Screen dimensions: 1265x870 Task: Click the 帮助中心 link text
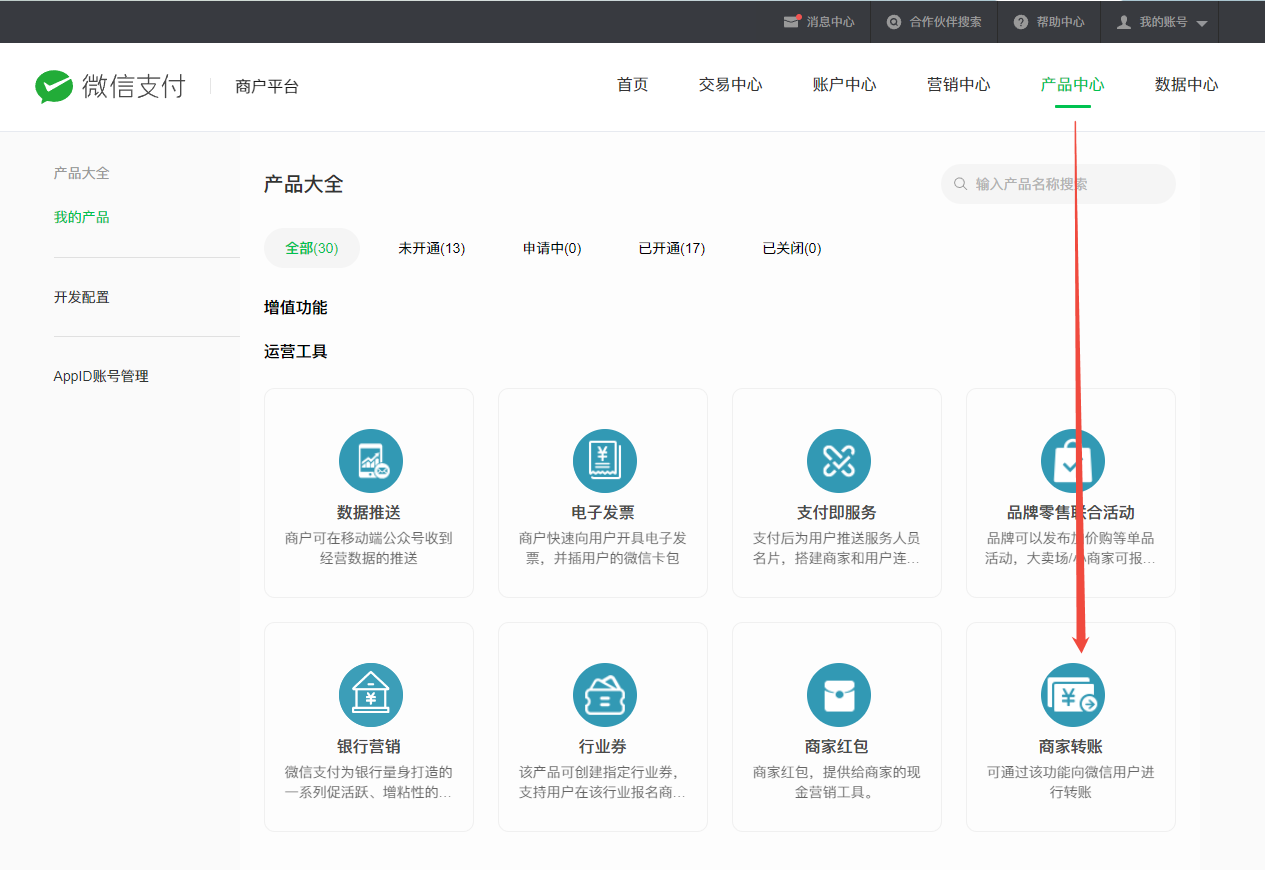[x=1061, y=22]
